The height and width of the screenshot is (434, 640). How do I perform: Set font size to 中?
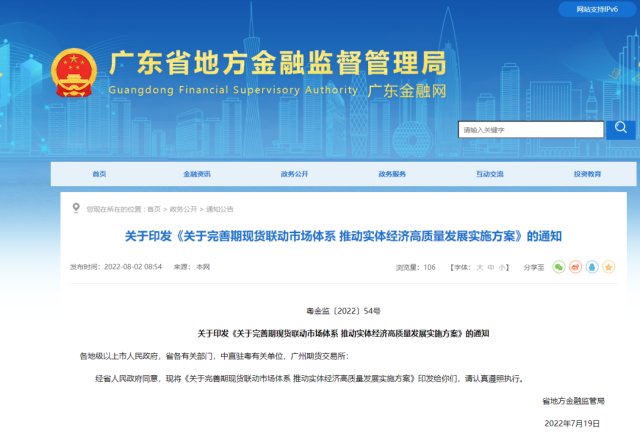coord(491,267)
